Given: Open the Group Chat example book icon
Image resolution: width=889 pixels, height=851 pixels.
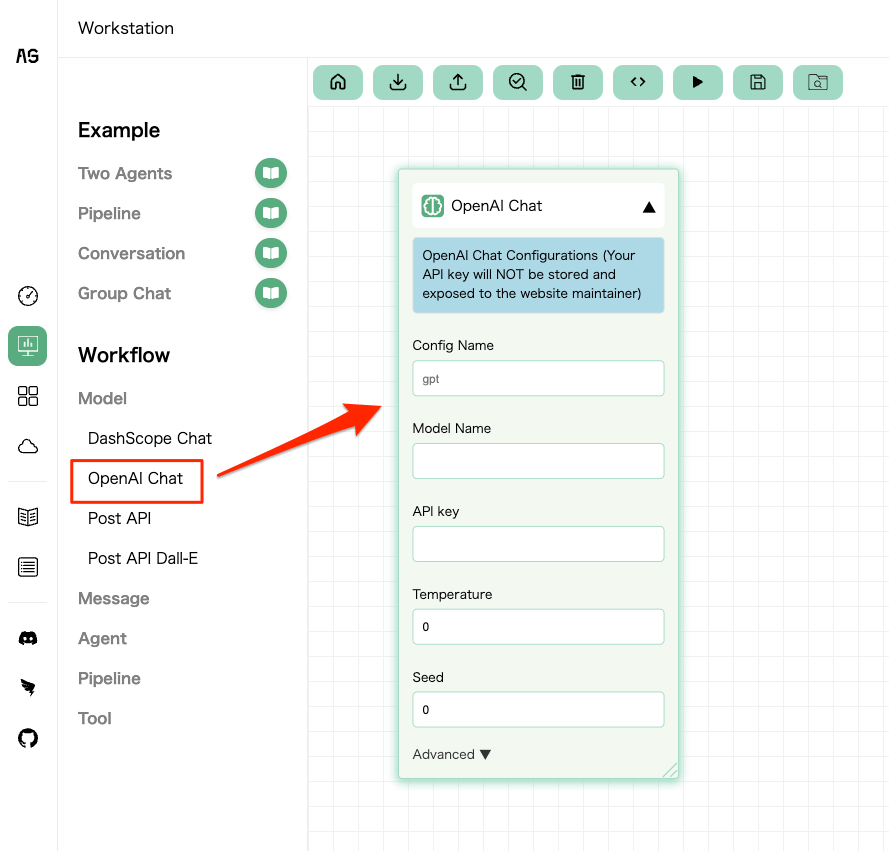Looking at the screenshot, I should 271,293.
